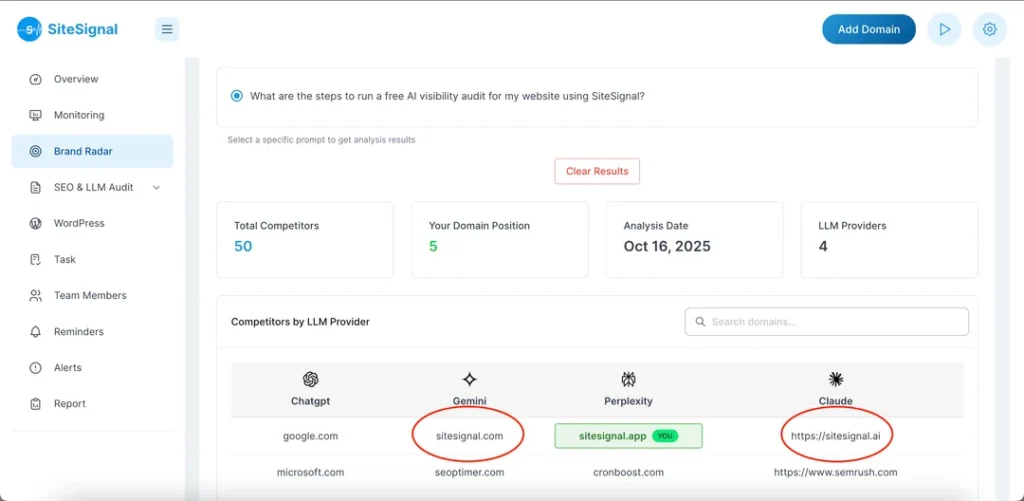Viewport: 1024px width, 501px height.
Task: Click the Team Members people icon
Action: click(36, 295)
